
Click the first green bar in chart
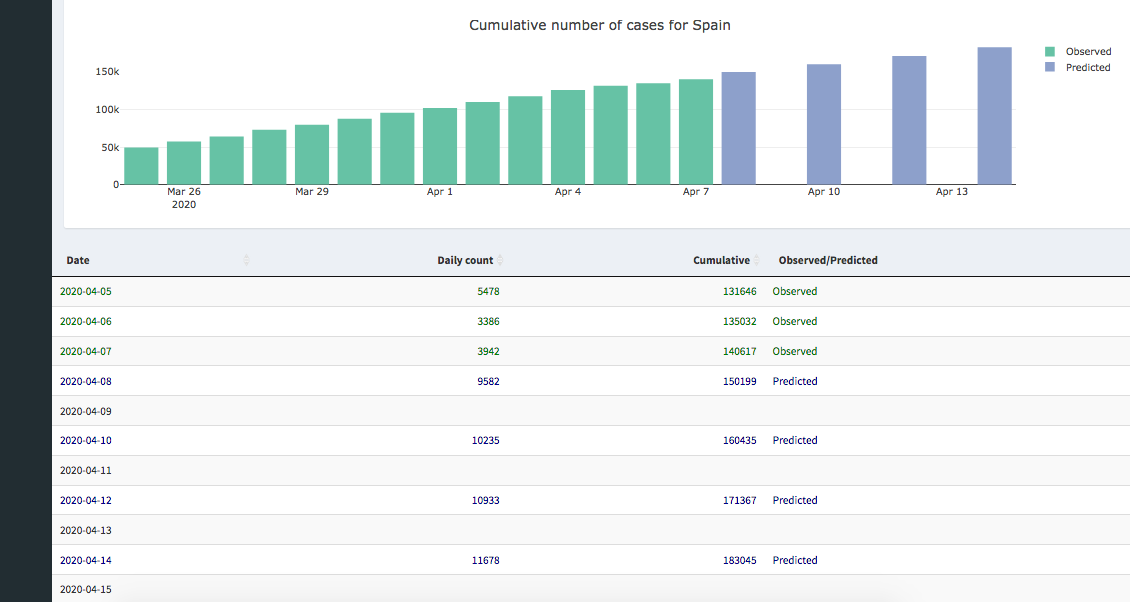point(141,165)
